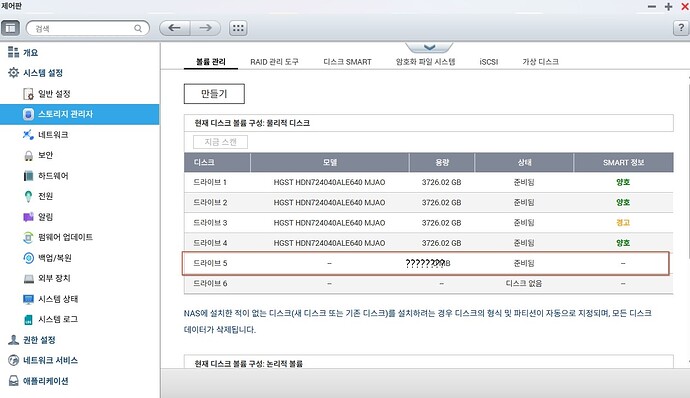Go forward with the right arrow
Image resolution: width=690 pixels, height=398 pixels.
[x=206, y=28]
